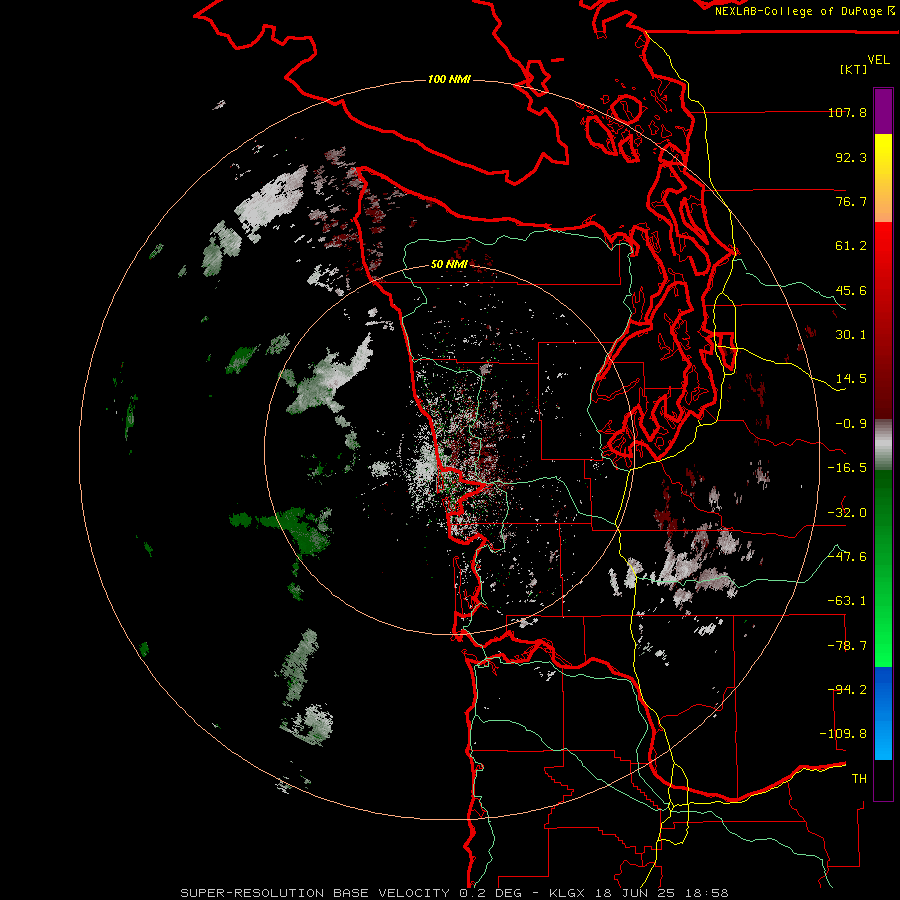This screenshot has width=900, height=900.
Task: Click the SUPER-RESOLUTION BASE VELOCITY caption text
Action: [315, 893]
